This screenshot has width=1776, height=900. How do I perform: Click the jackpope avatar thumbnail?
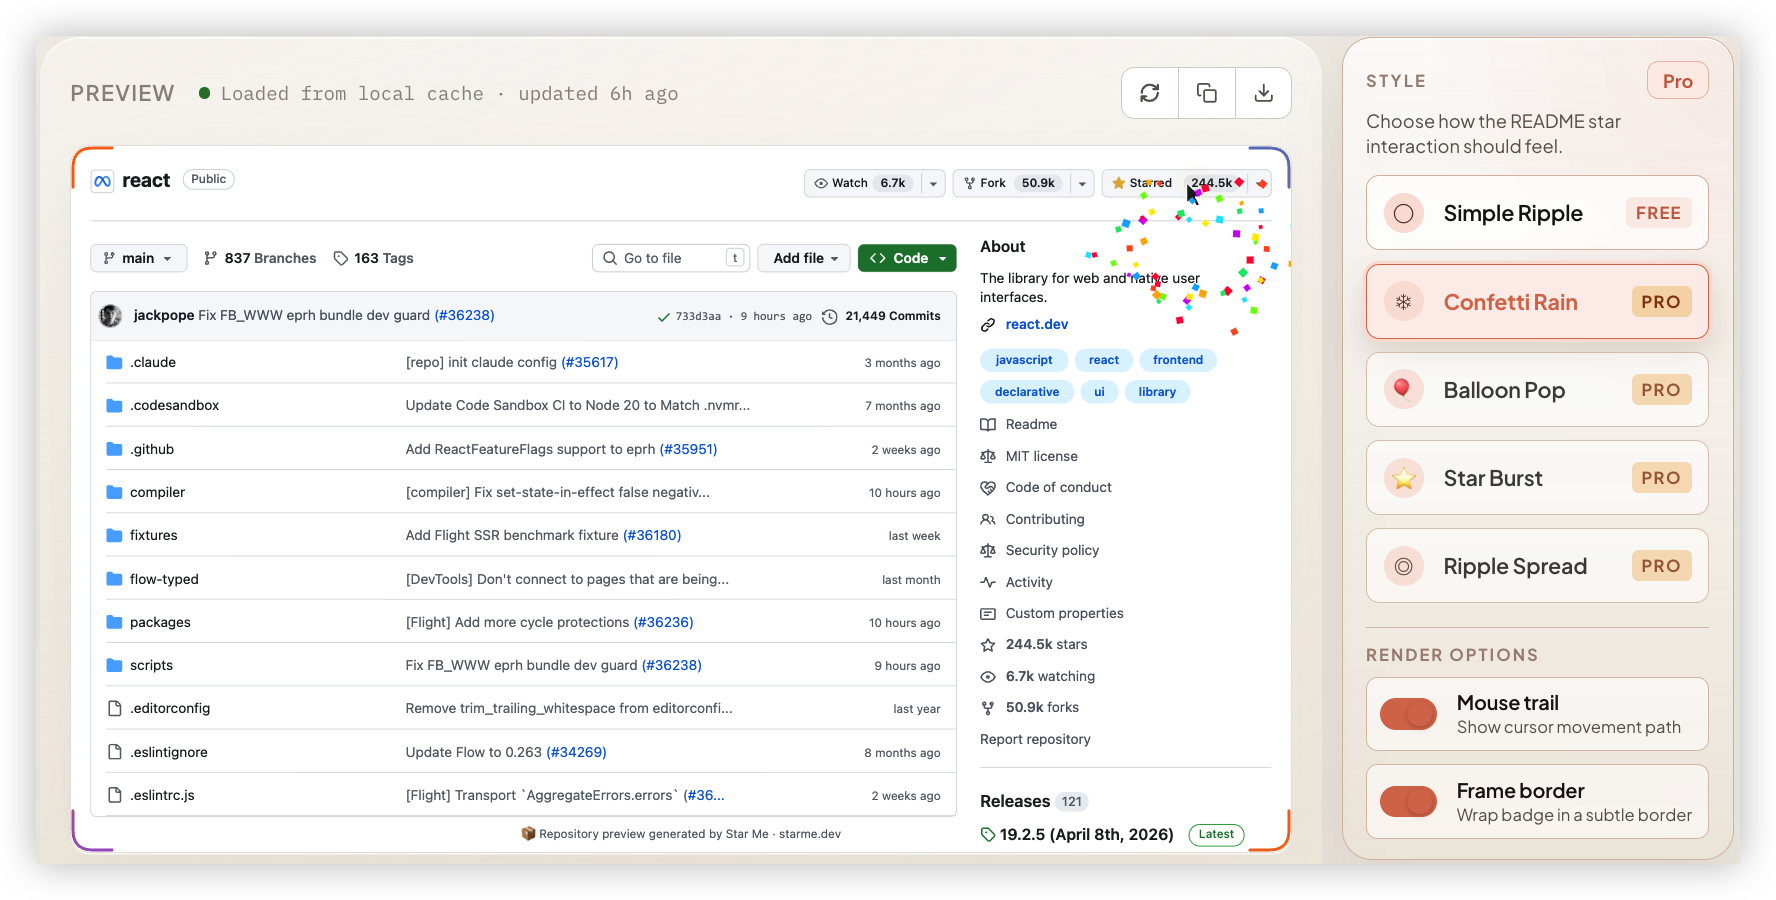pos(111,316)
